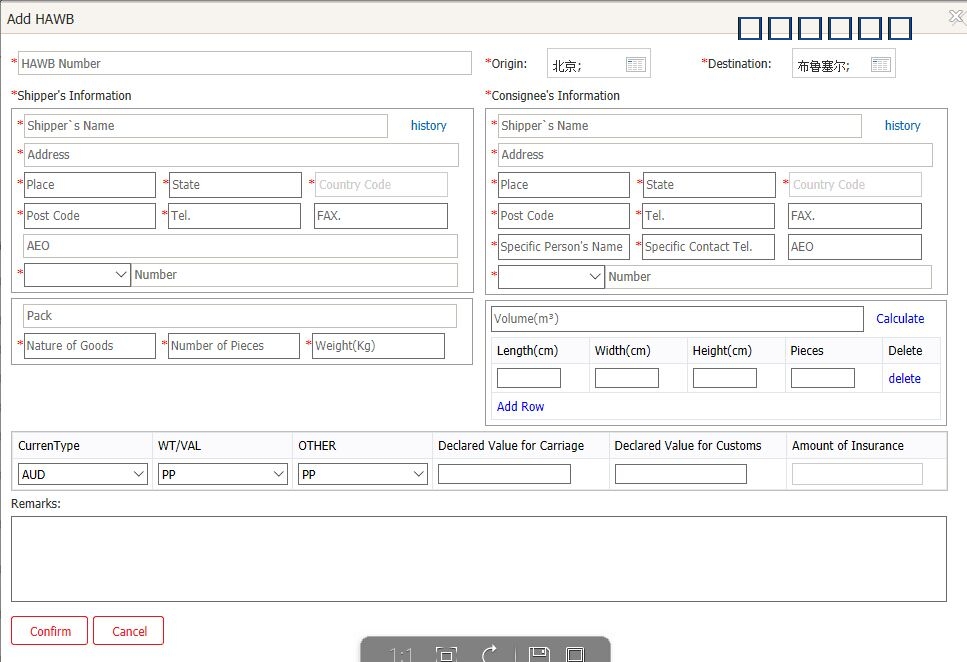Click the save floppy disk icon

539,655
